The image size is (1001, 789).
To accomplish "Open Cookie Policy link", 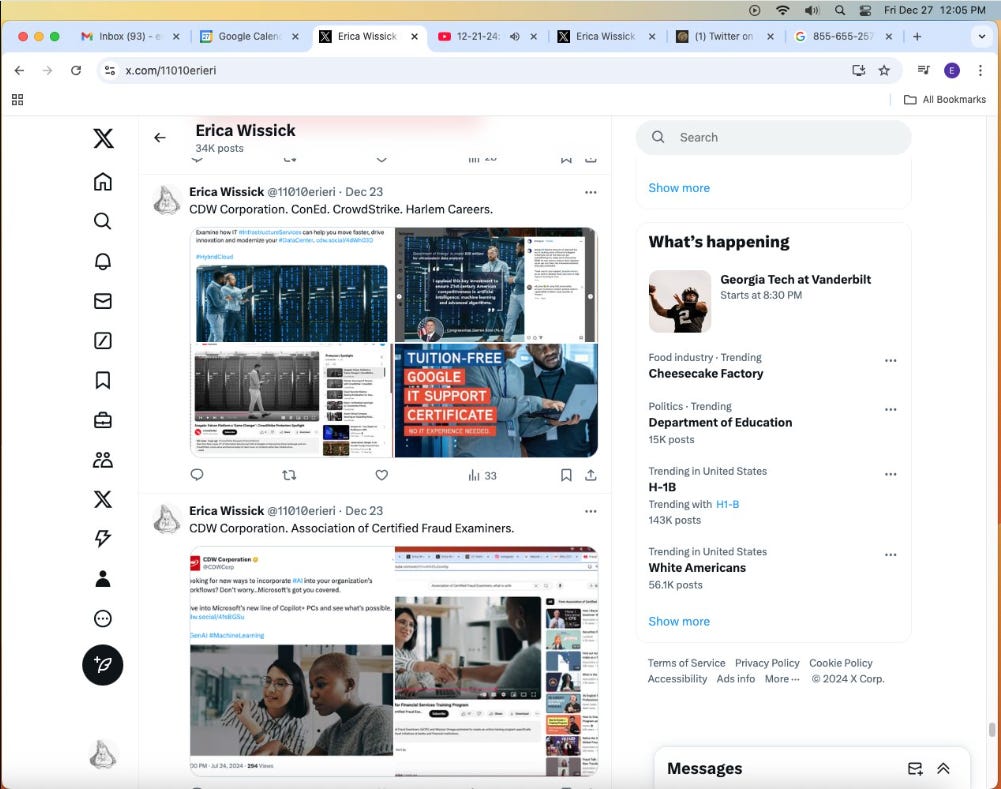I will tap(841, 663).
